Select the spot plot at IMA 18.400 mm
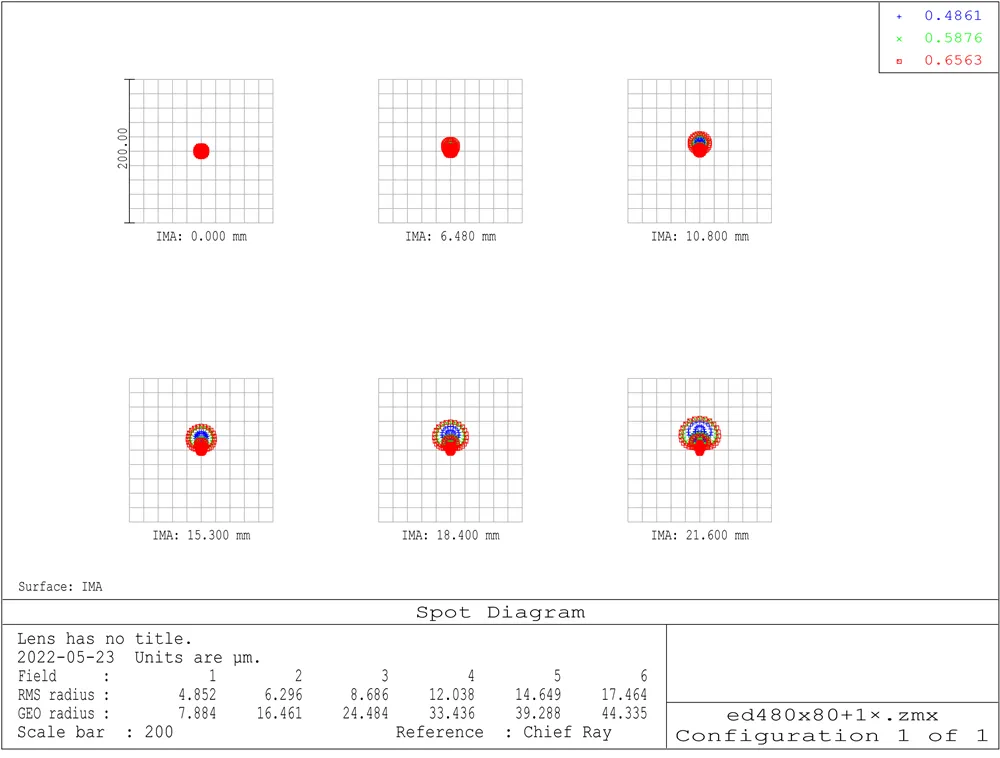Viewport: 1000px width, 758px height. tap(450, 449)
